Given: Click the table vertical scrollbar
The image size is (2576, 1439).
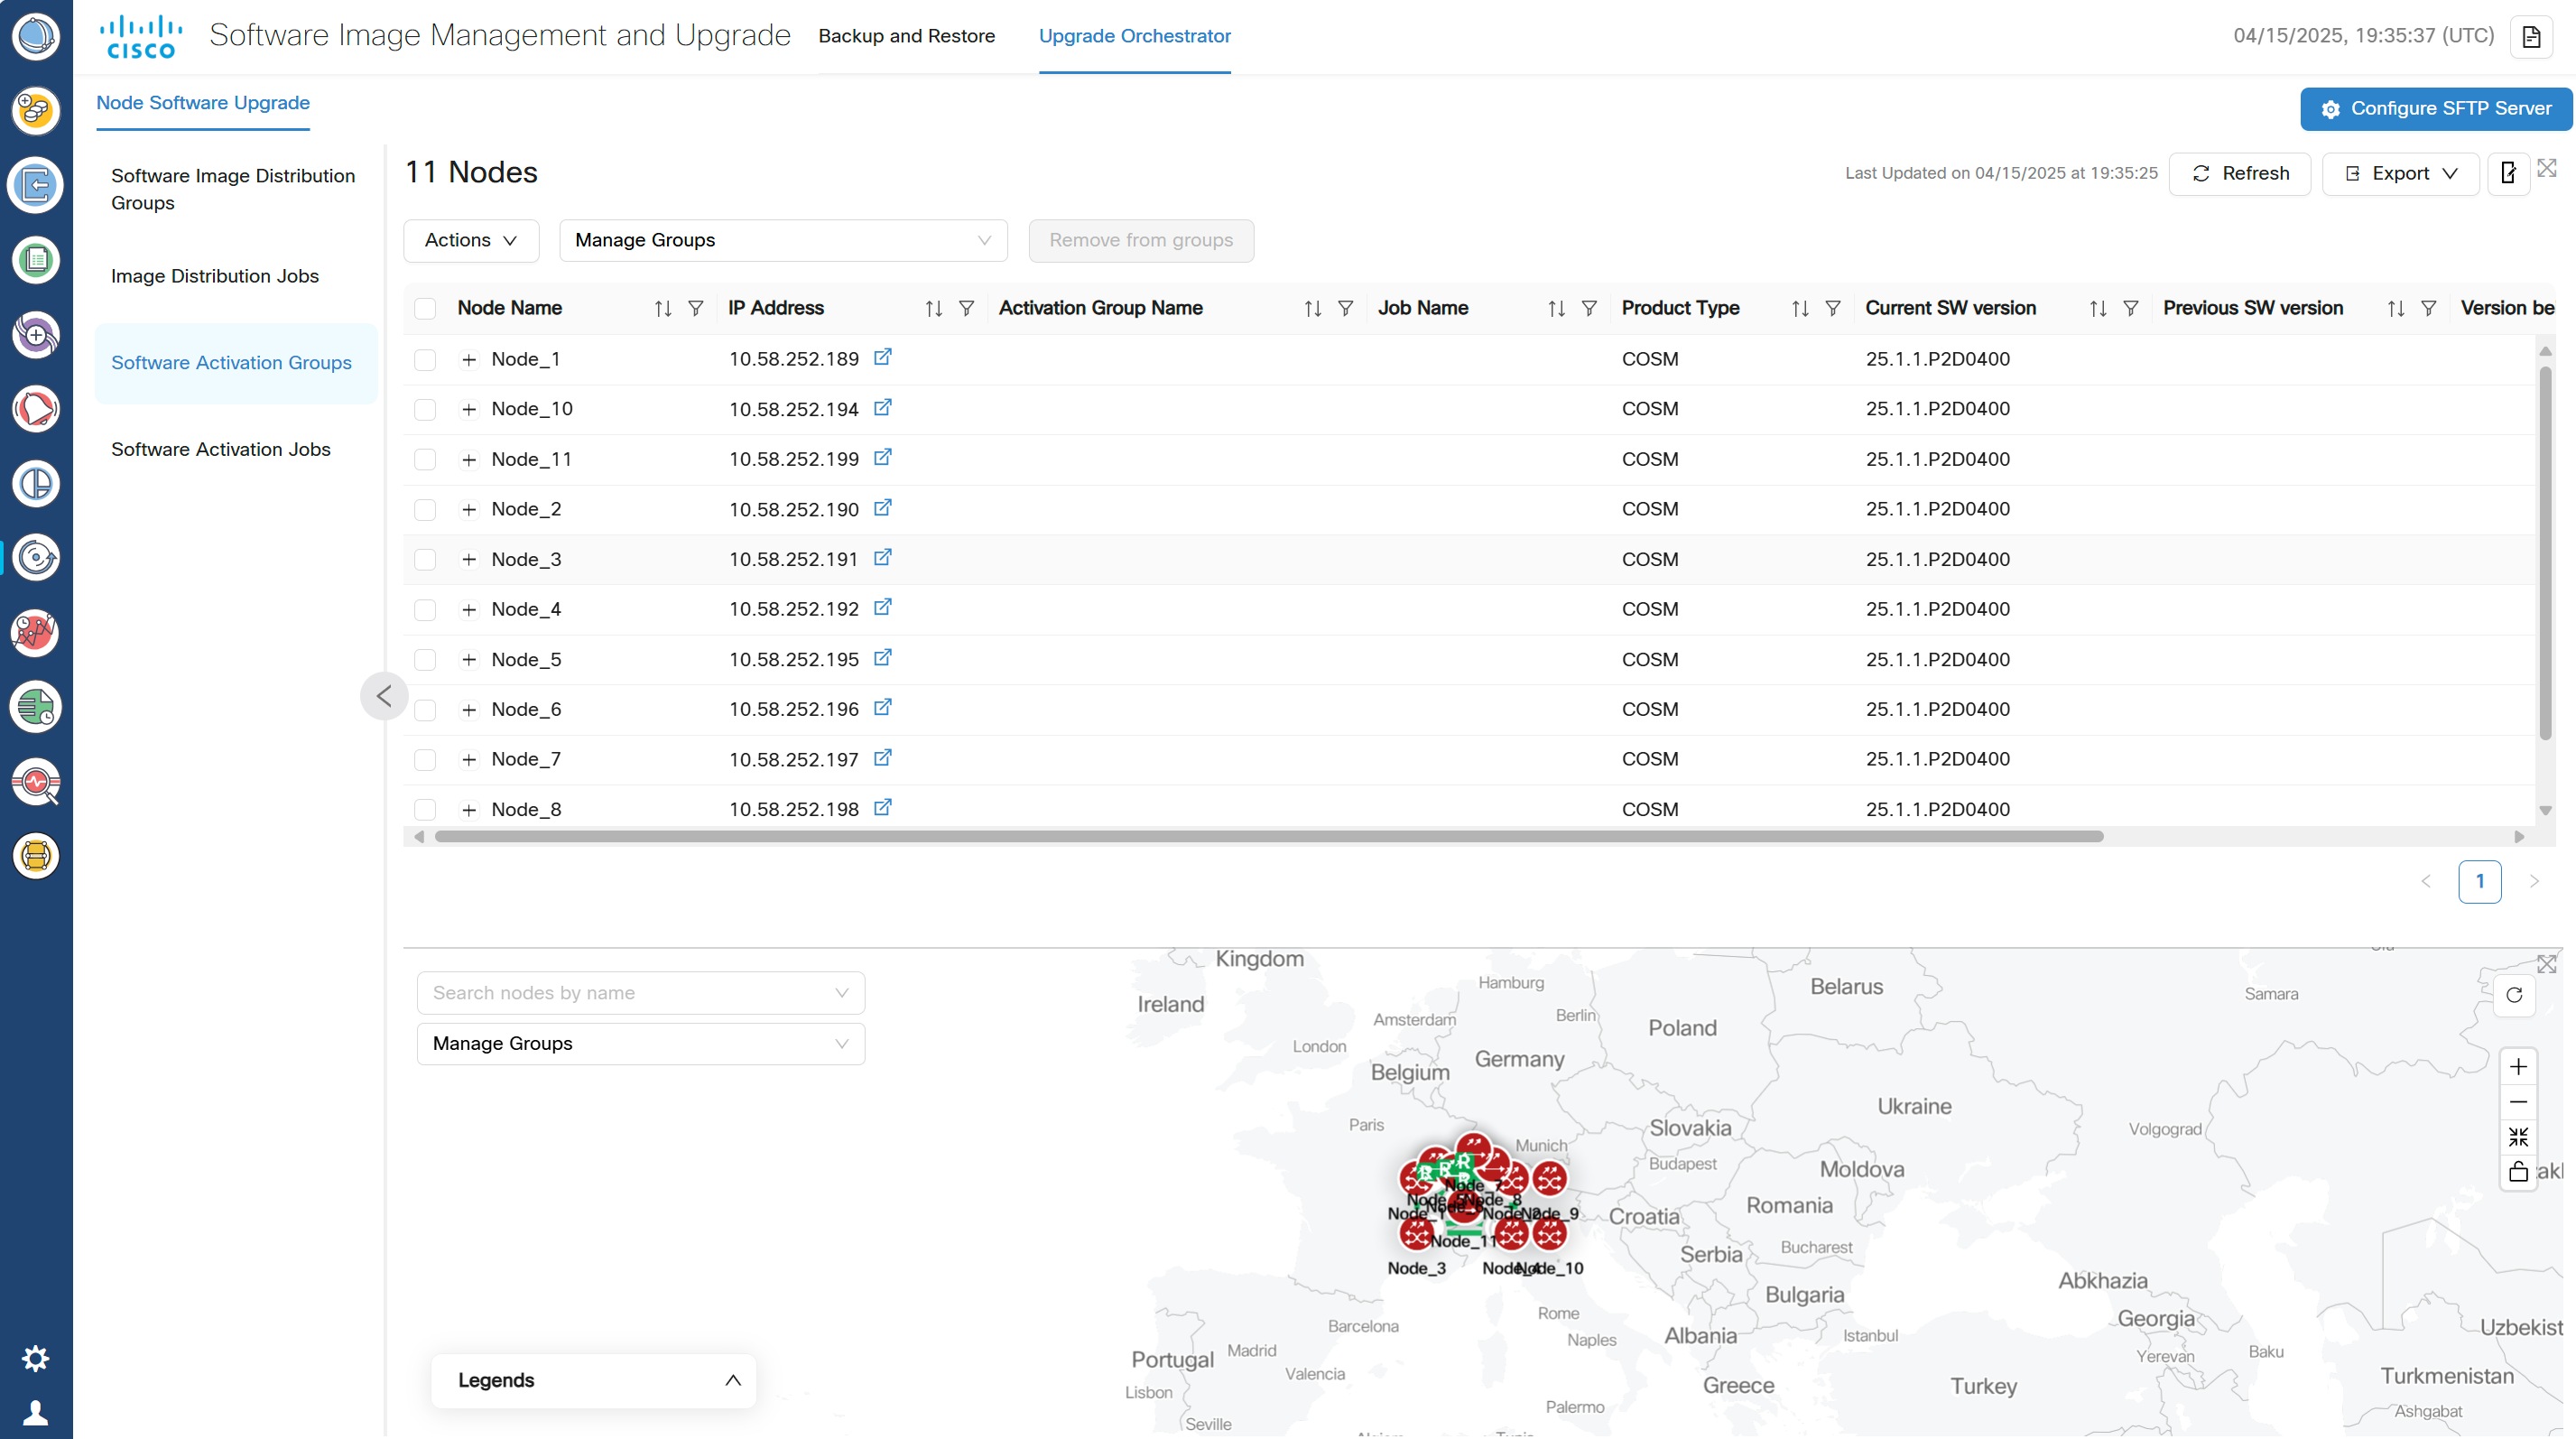Looking at the screenshot, I should pos(2545,553).
